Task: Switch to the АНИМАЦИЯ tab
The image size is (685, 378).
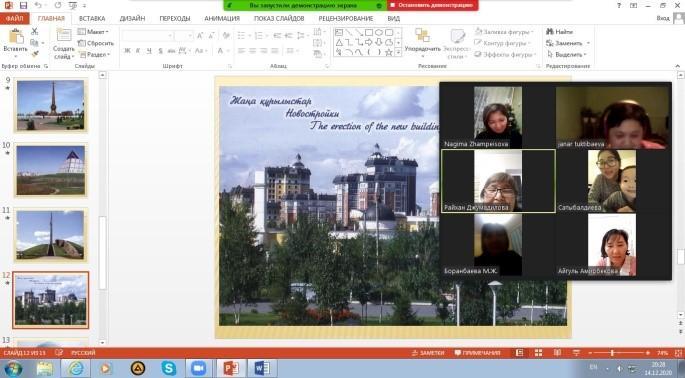Action: [222, 18]
